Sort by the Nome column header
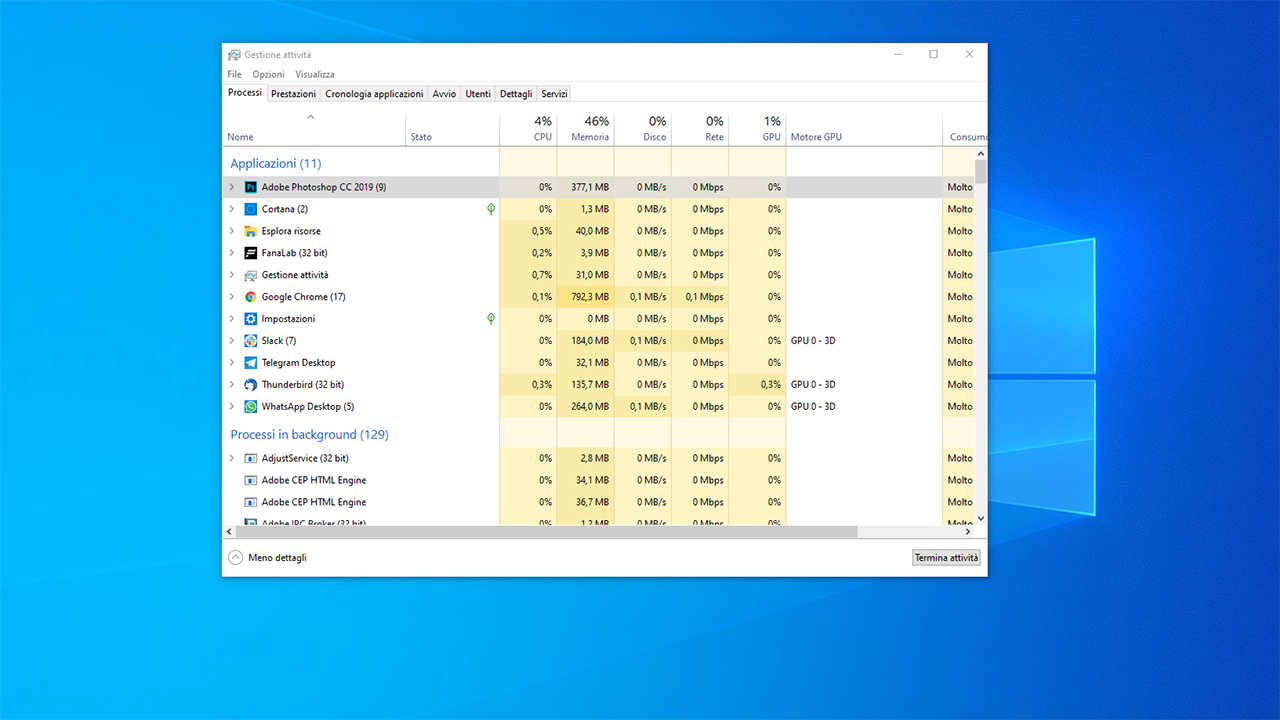1280x720 pixels. [x=314, y=128]
